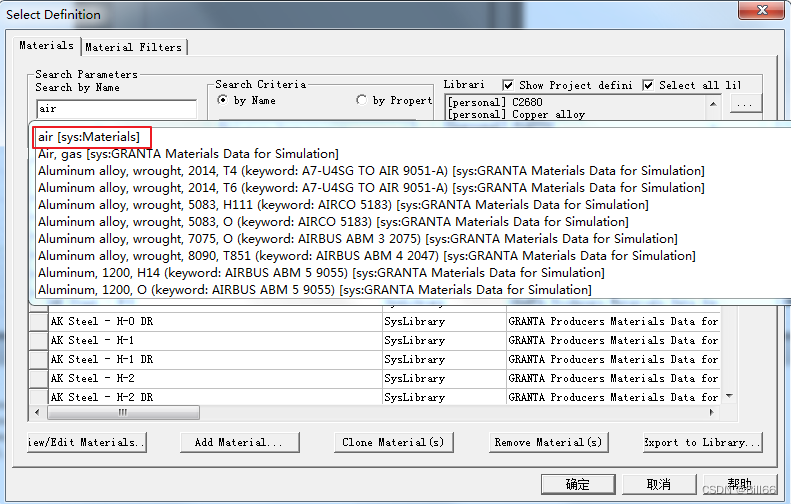Click Export to Library button
The image size is (791, 504).
702,442
